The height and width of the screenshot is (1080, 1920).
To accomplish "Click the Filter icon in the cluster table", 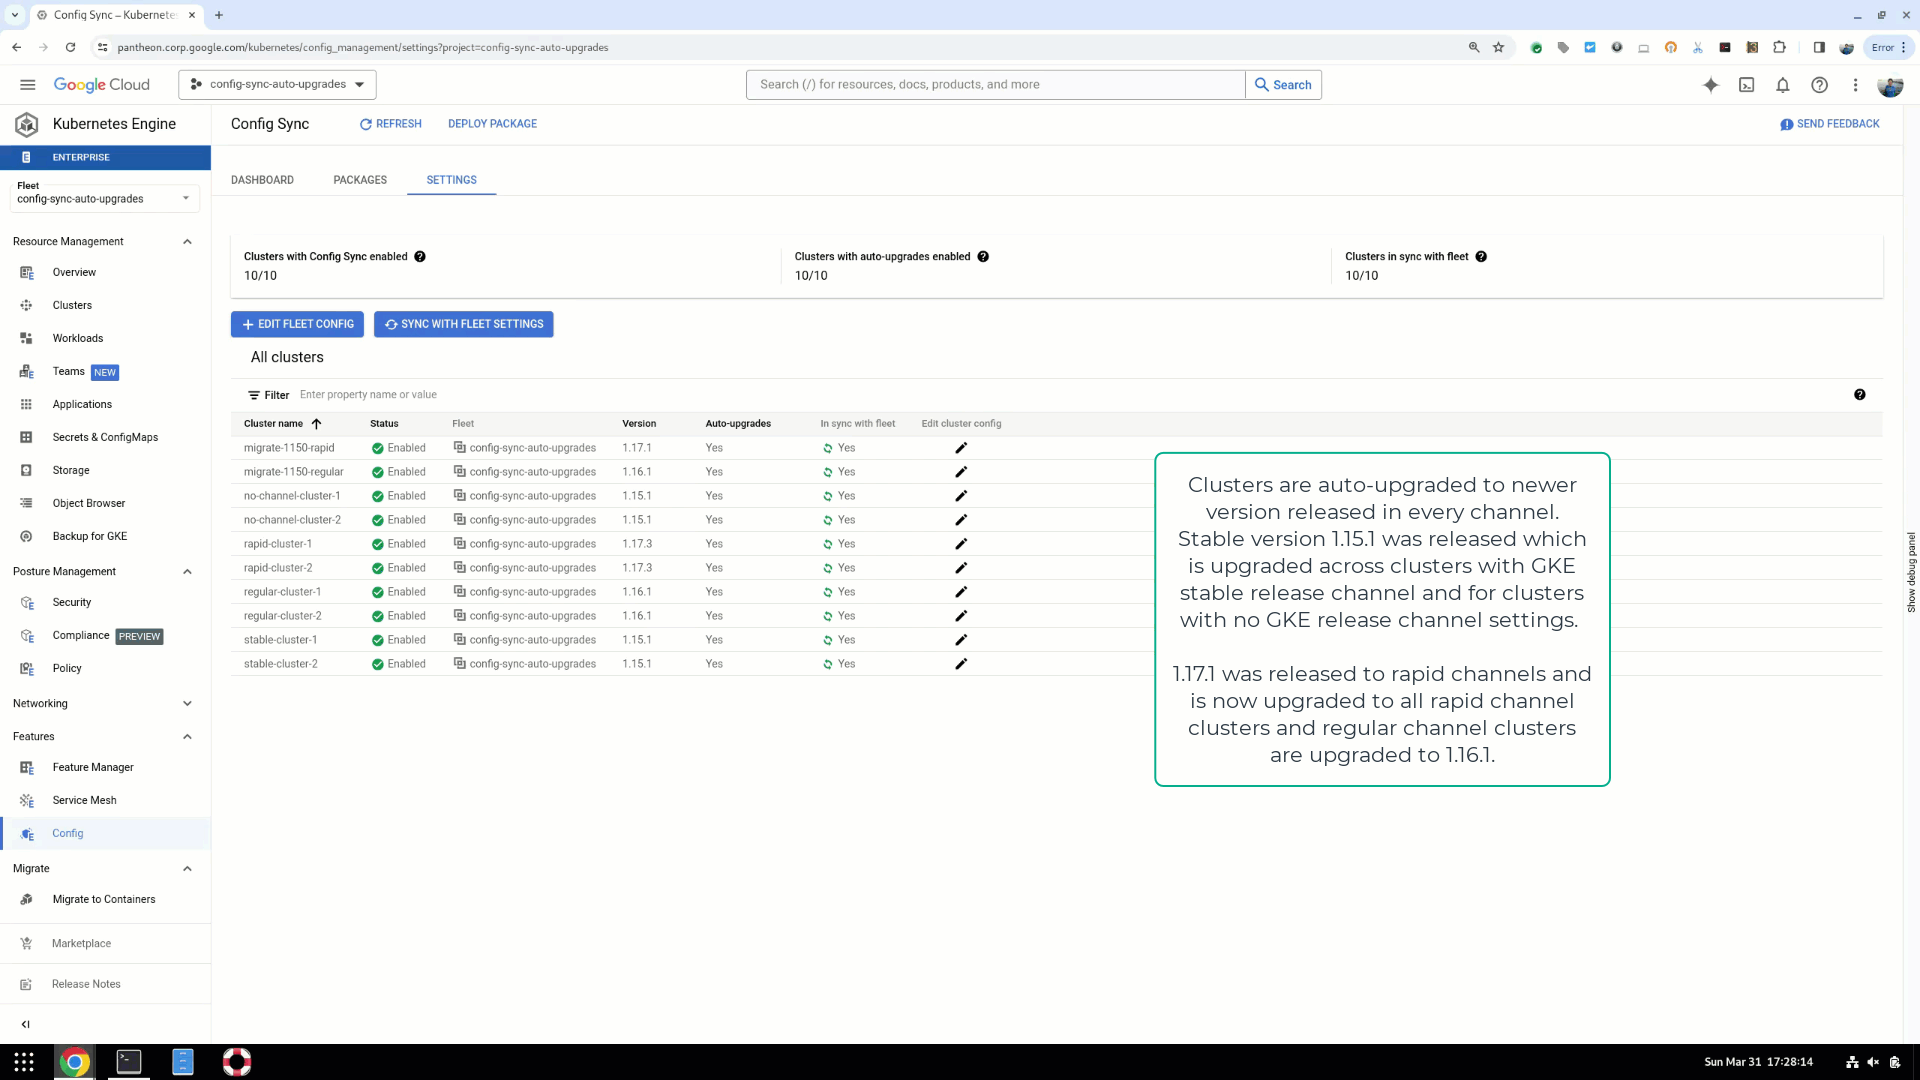I will pos(253,394).
